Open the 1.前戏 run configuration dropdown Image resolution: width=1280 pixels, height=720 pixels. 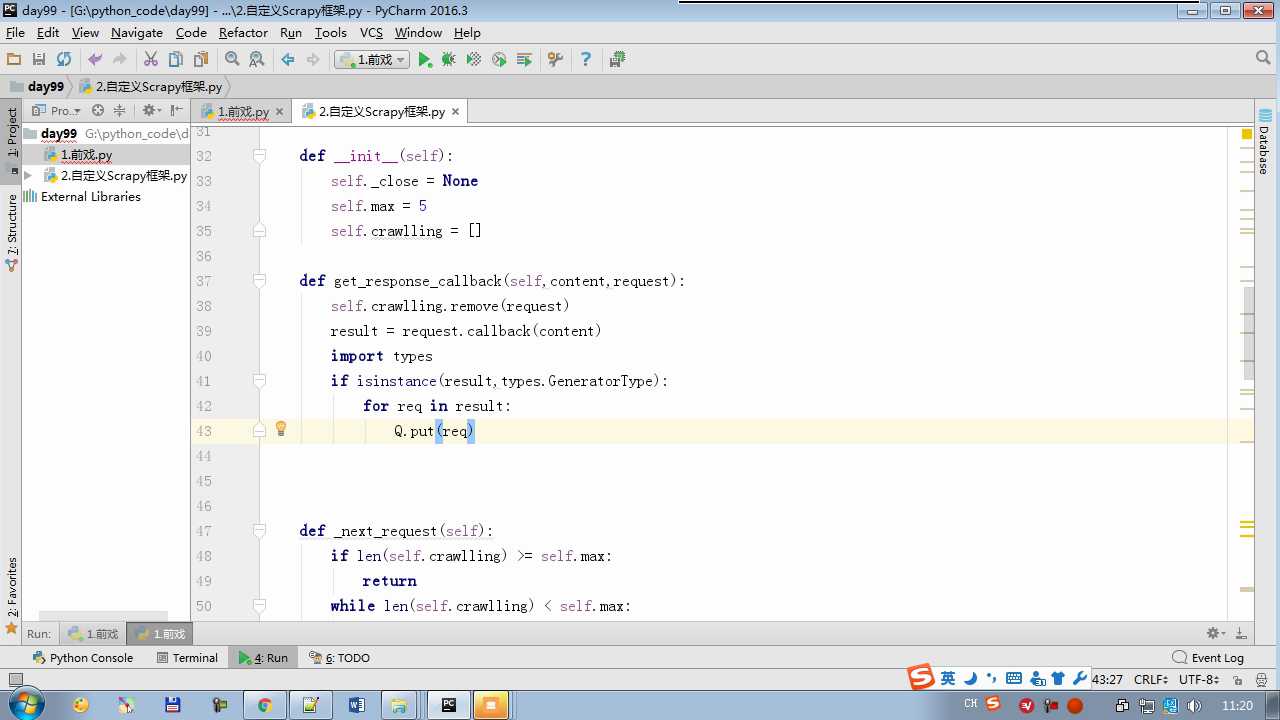372,60
